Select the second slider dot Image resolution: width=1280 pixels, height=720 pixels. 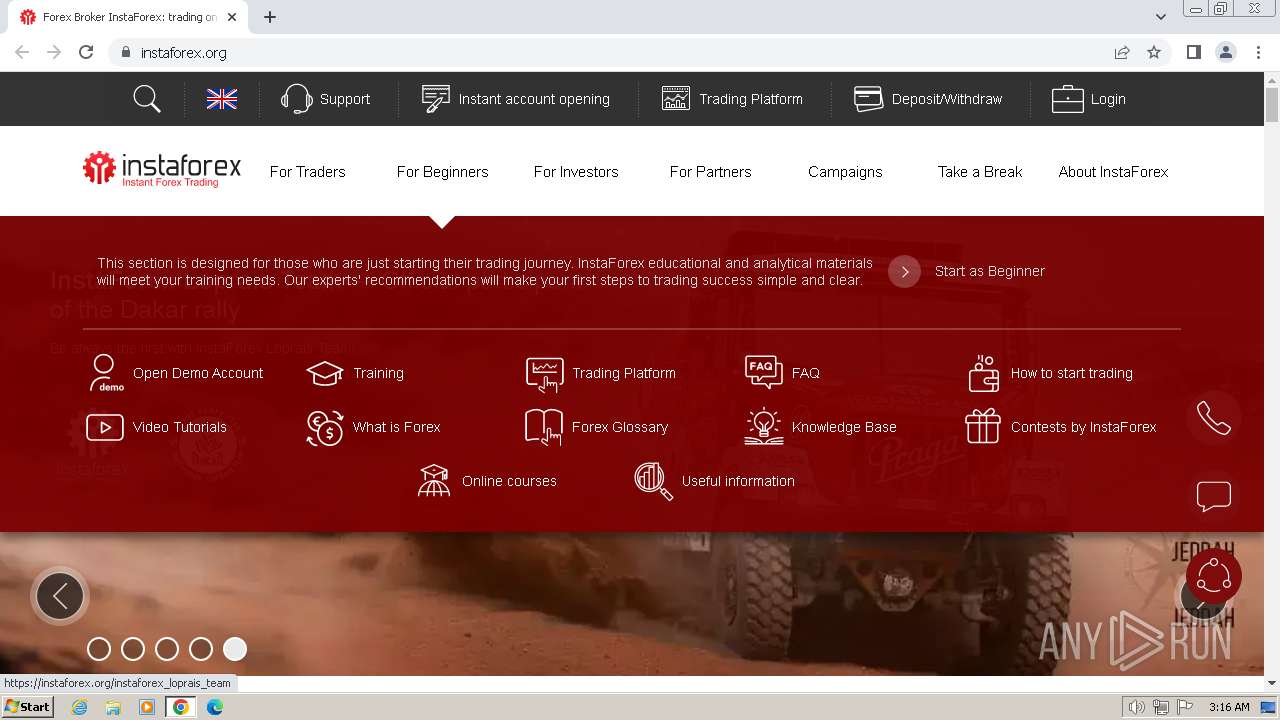pos(133,649)
